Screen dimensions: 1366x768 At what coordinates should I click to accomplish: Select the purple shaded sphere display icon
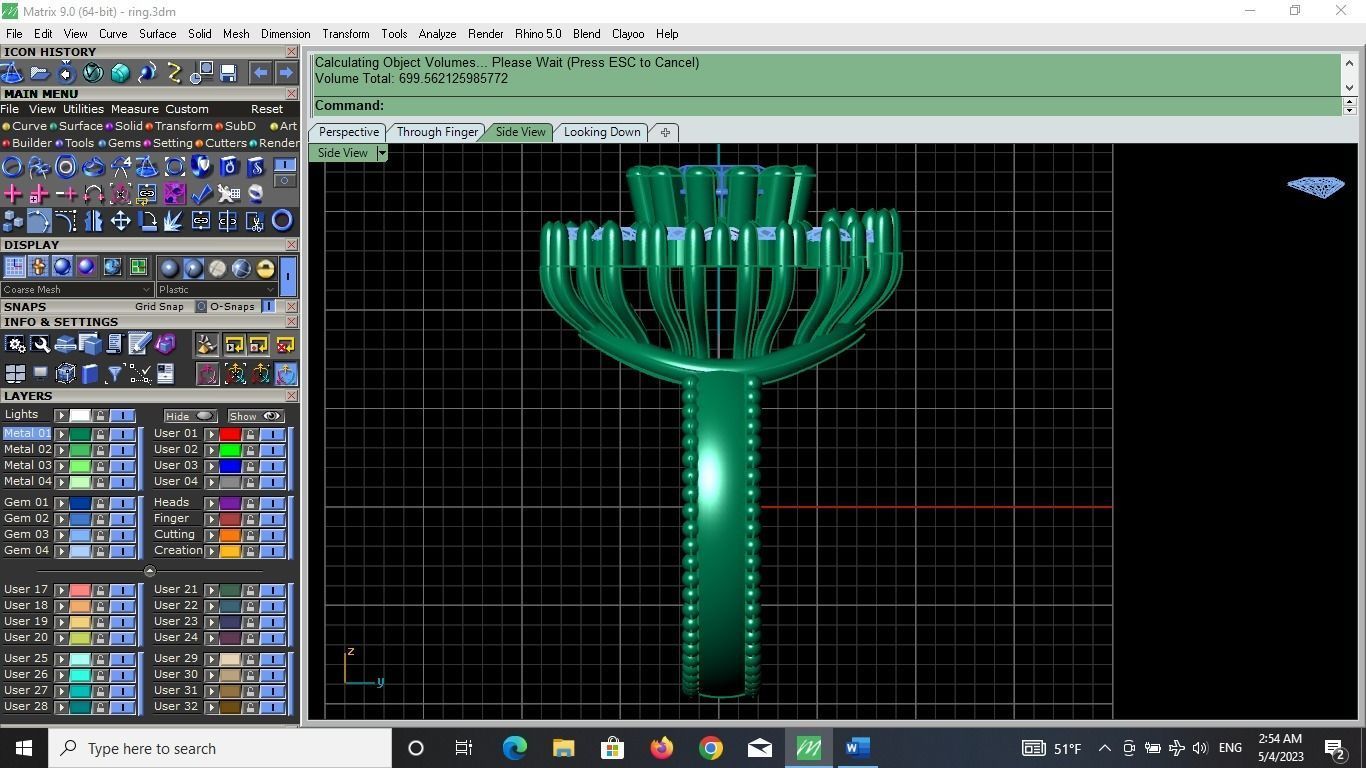[86, 267]
